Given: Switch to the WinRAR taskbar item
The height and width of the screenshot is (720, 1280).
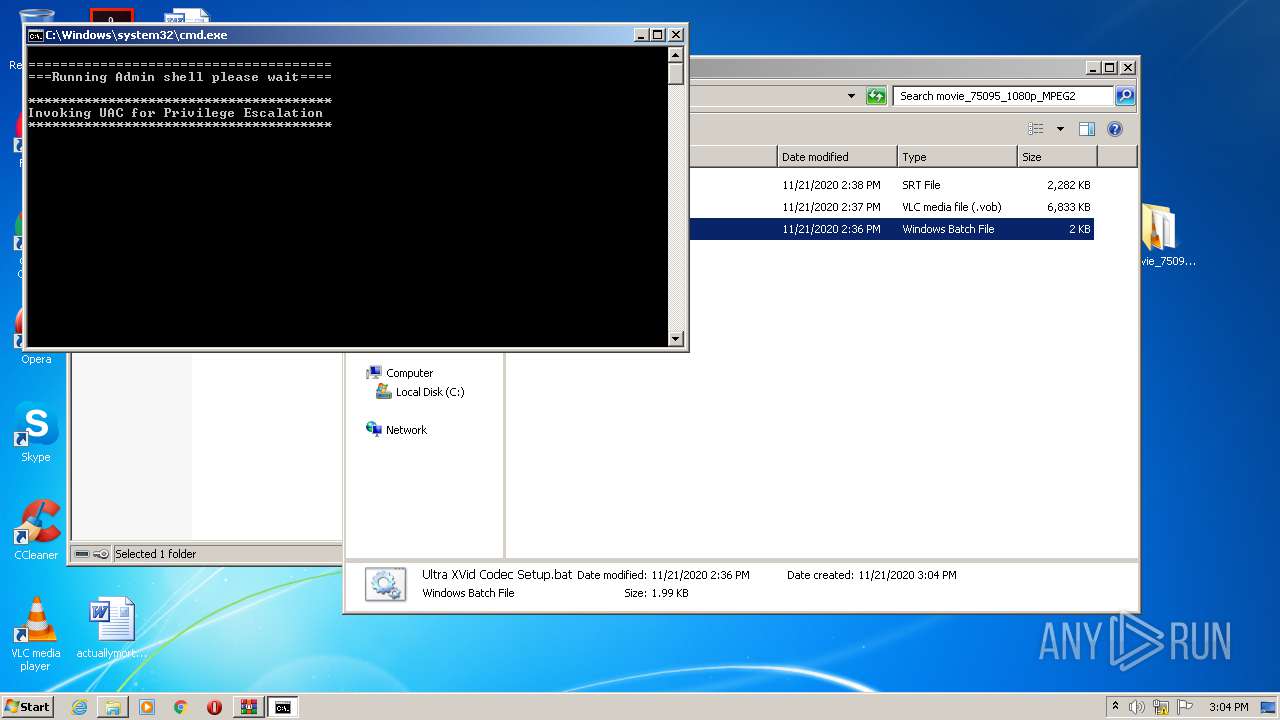Looking at the screenshot, I should (x=248, y=707).
